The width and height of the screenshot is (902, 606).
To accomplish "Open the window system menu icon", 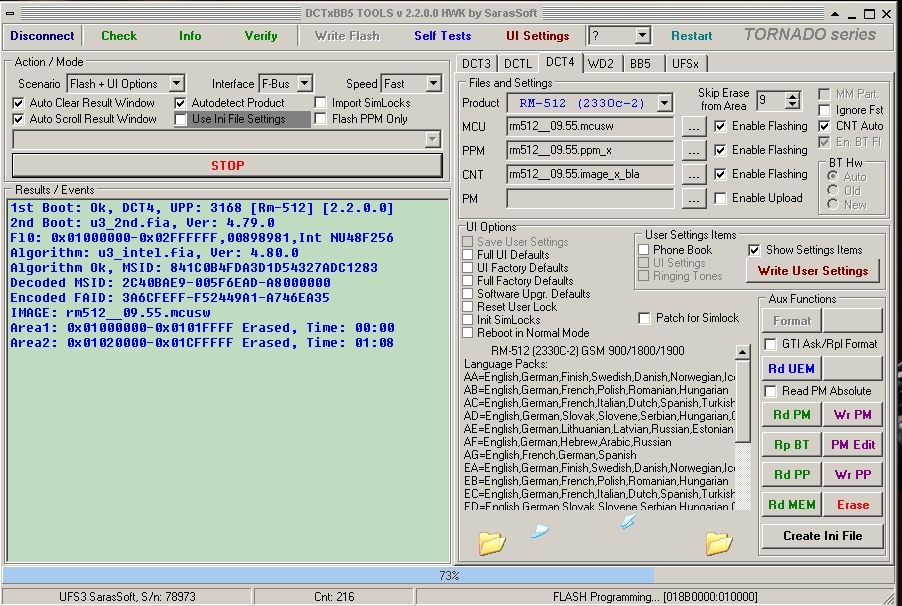I will pos(10,13).
